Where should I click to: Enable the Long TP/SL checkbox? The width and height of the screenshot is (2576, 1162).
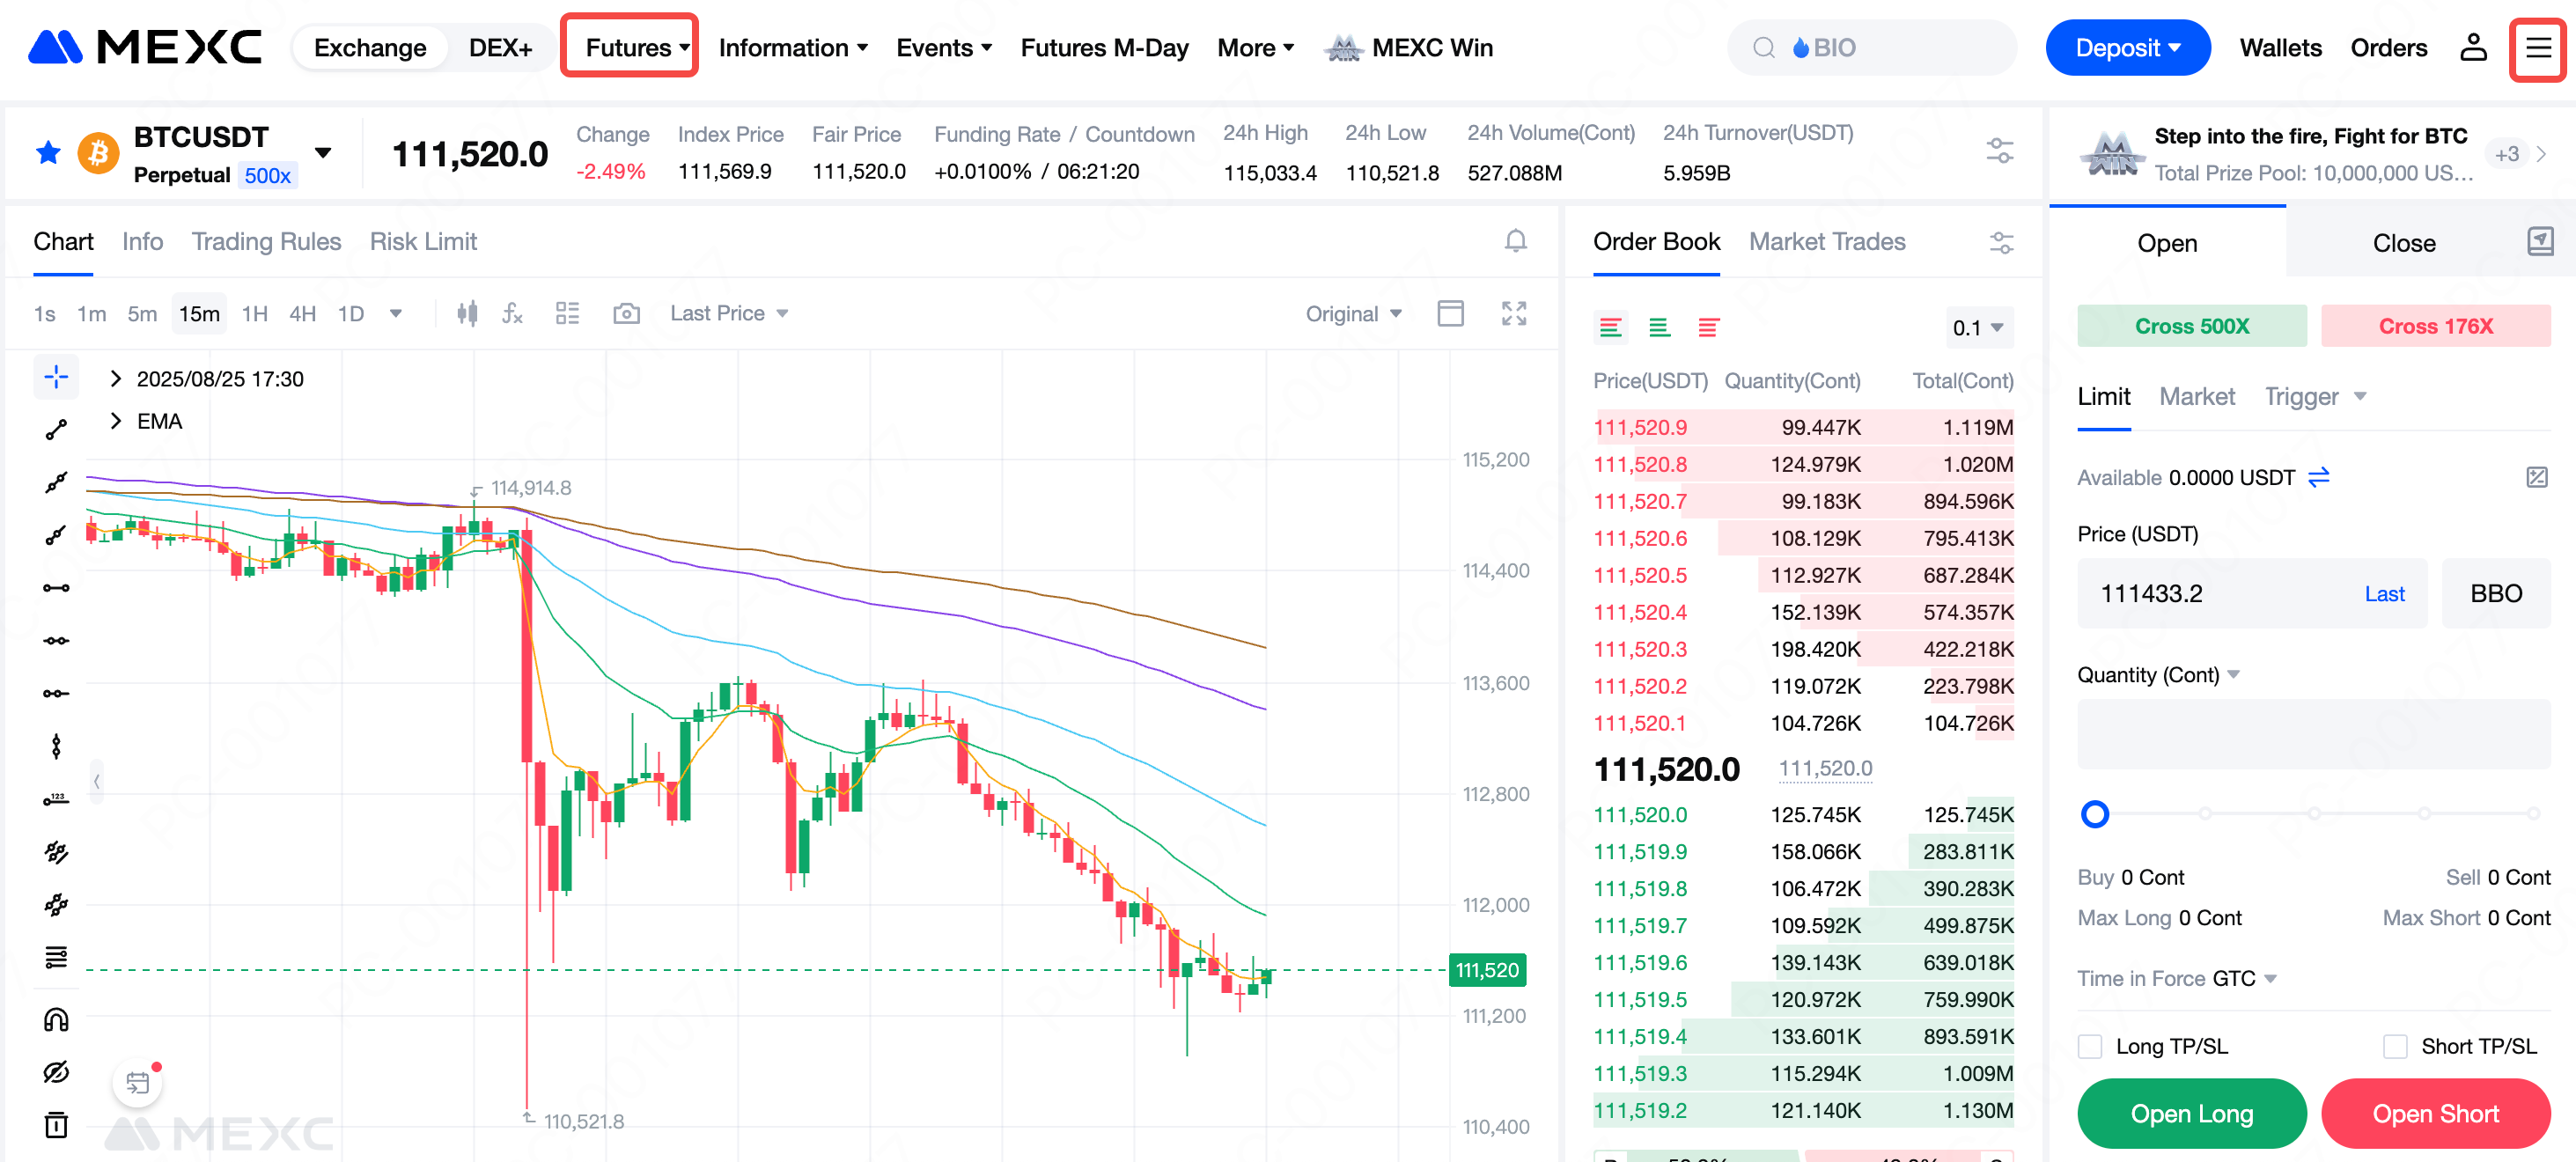2090,1046
